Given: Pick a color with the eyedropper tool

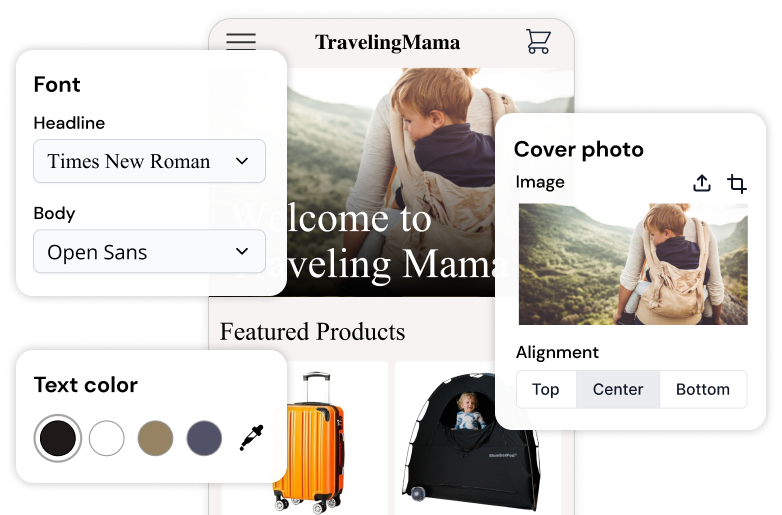Looking at the screenshot, I should [x=251, y=438].
